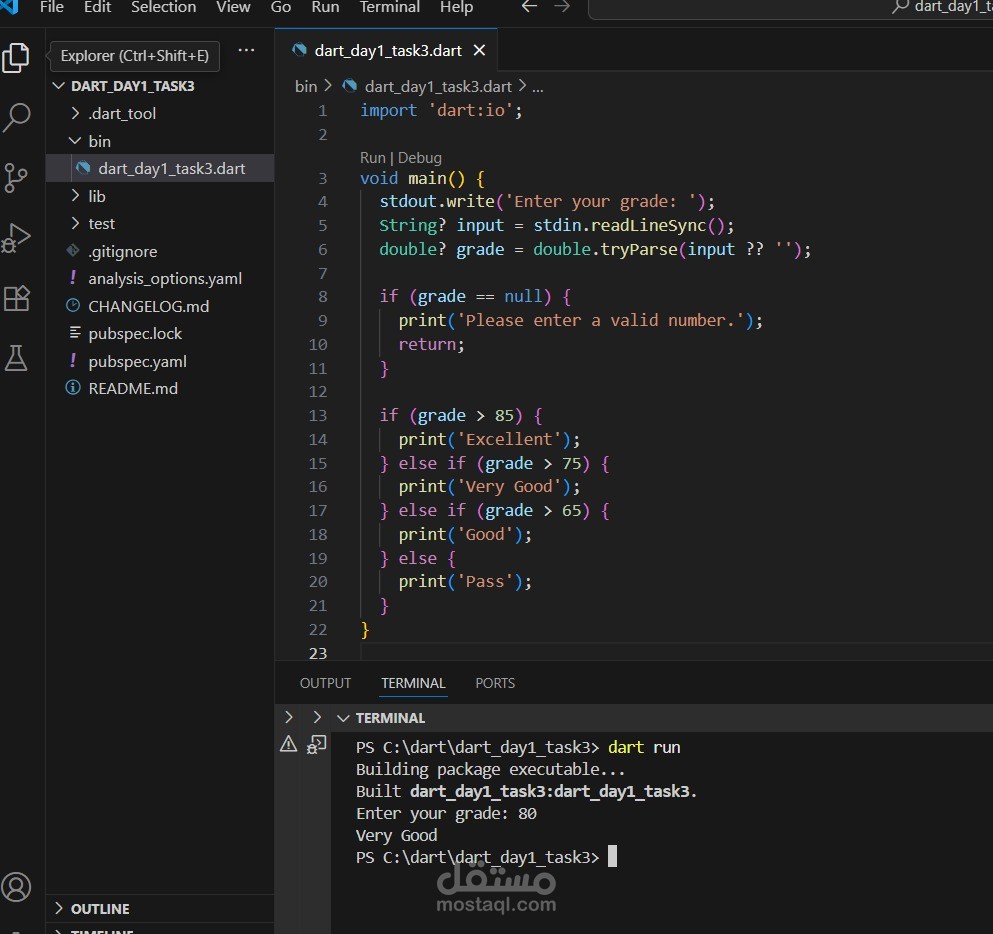Click the bin breadcrumb segment
This screenshot has height=934, width=993.
click(306, 87)
